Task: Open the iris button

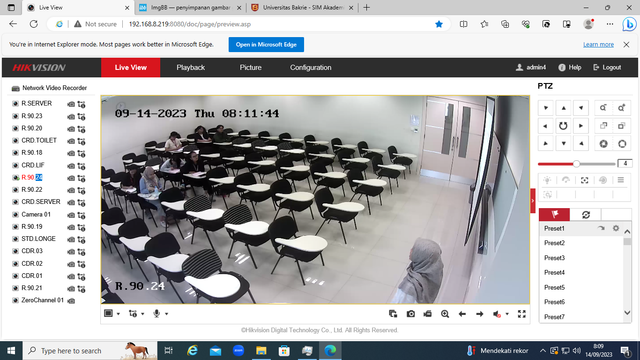Action: (622, 144)
